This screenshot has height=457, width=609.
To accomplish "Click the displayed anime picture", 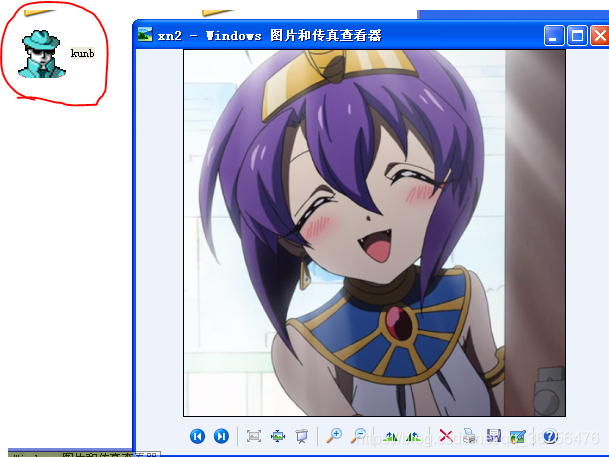I will pyautogui.click(x=374, y=233).
